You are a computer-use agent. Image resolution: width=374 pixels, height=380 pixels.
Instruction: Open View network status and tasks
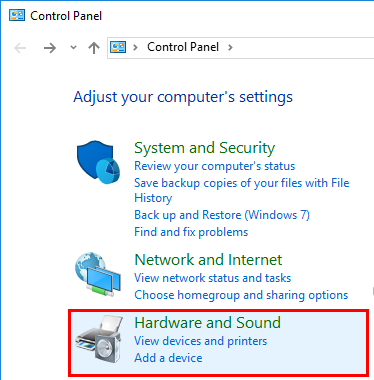(213, 278)
